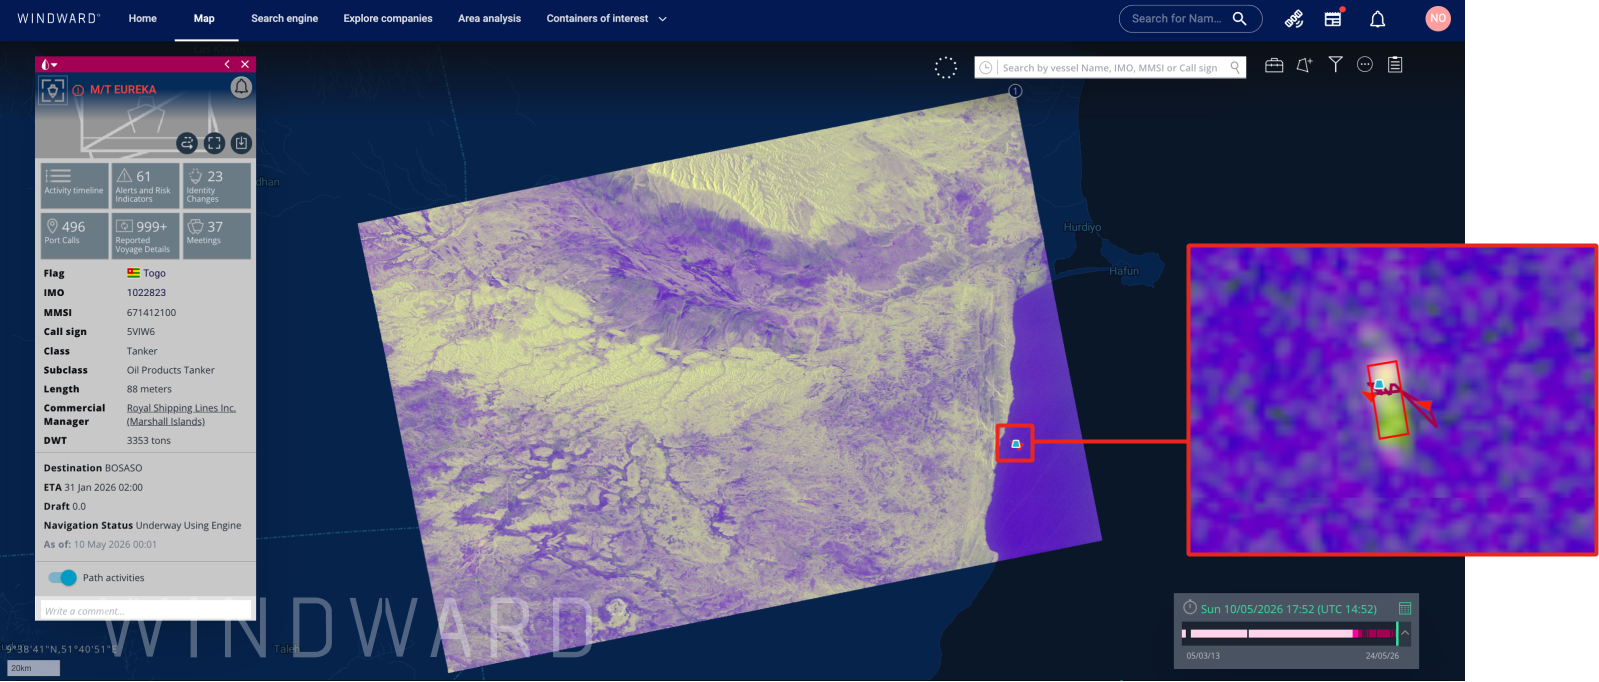Click Subclass value Oil Products Tanker

pyautogui.click(x=170, y=370)
